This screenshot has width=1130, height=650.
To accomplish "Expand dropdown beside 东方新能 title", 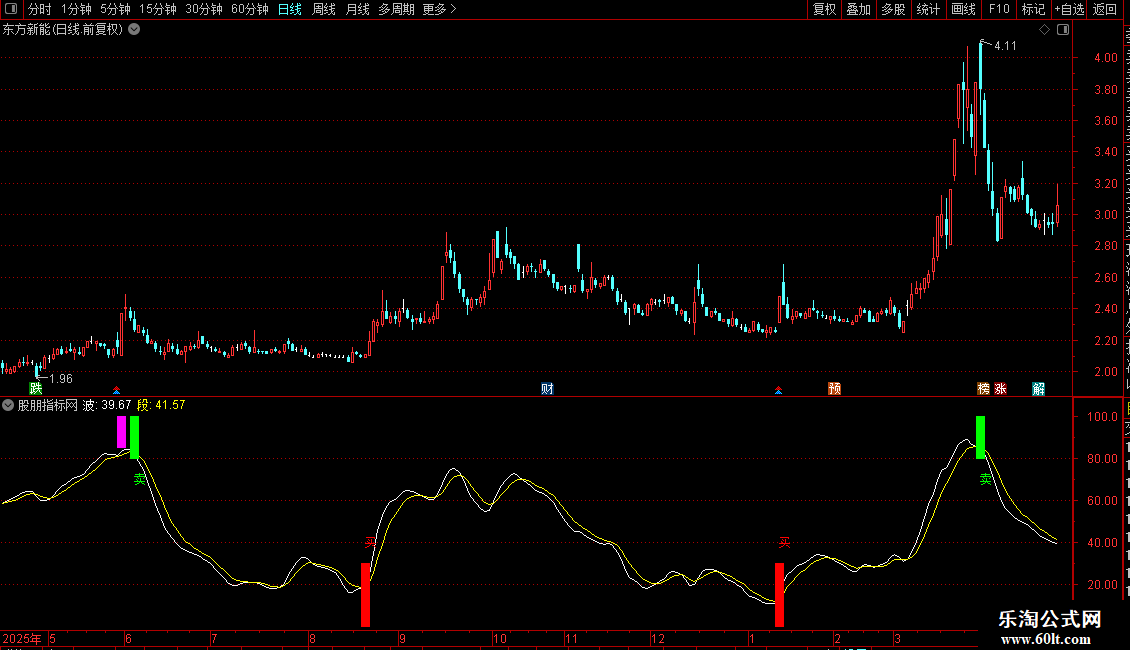I will pyautogui.click(x=134, y=30).
